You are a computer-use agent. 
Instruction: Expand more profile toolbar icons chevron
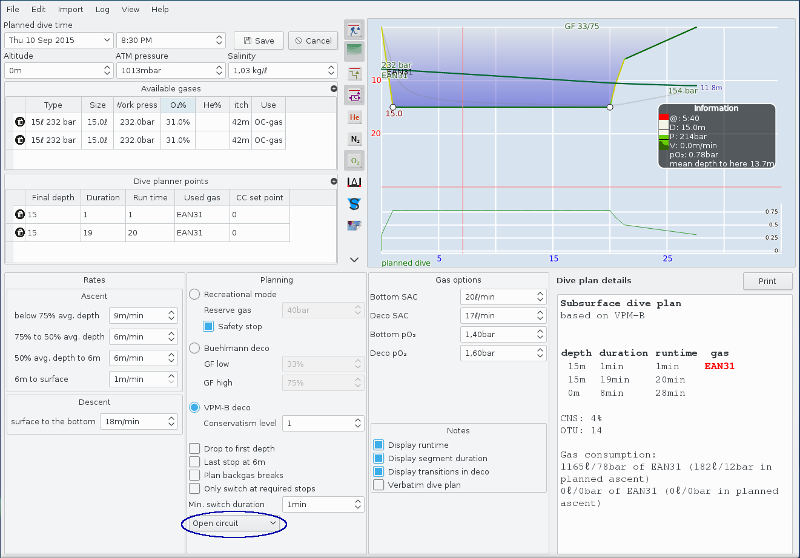354,260
